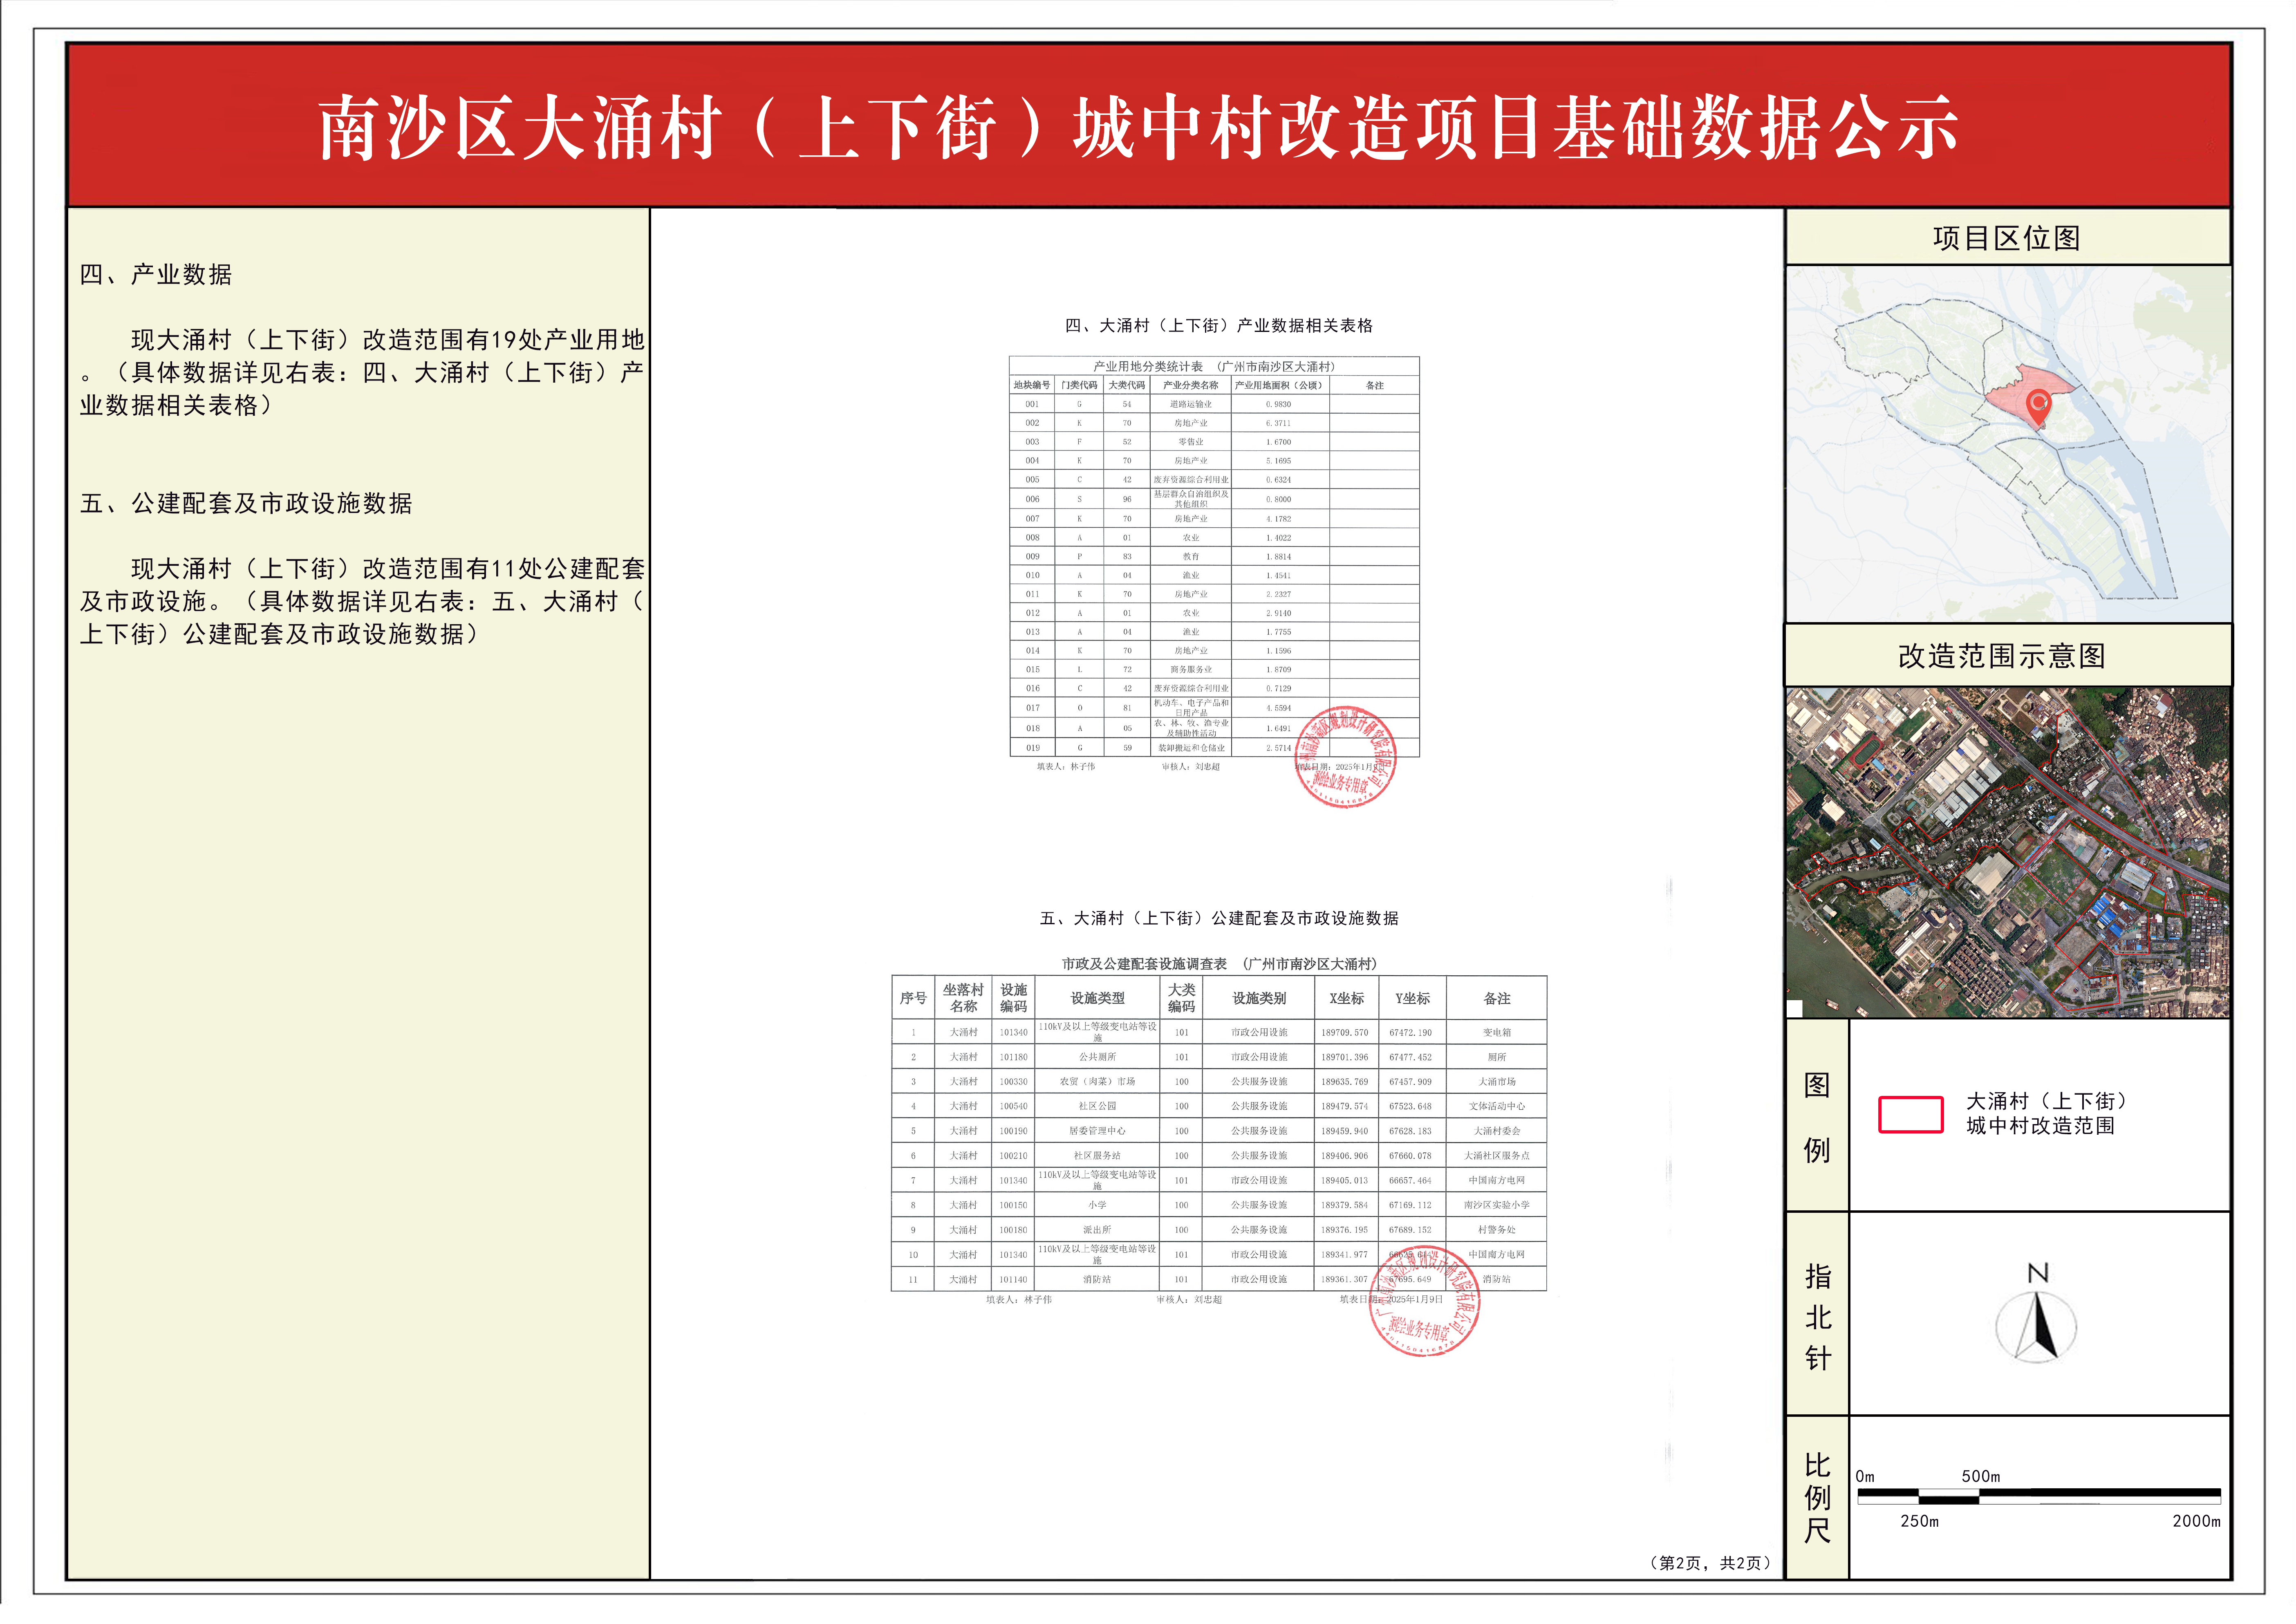
Task: Click the Y coordinate 67169.112
Action: coord(1410,1205)
